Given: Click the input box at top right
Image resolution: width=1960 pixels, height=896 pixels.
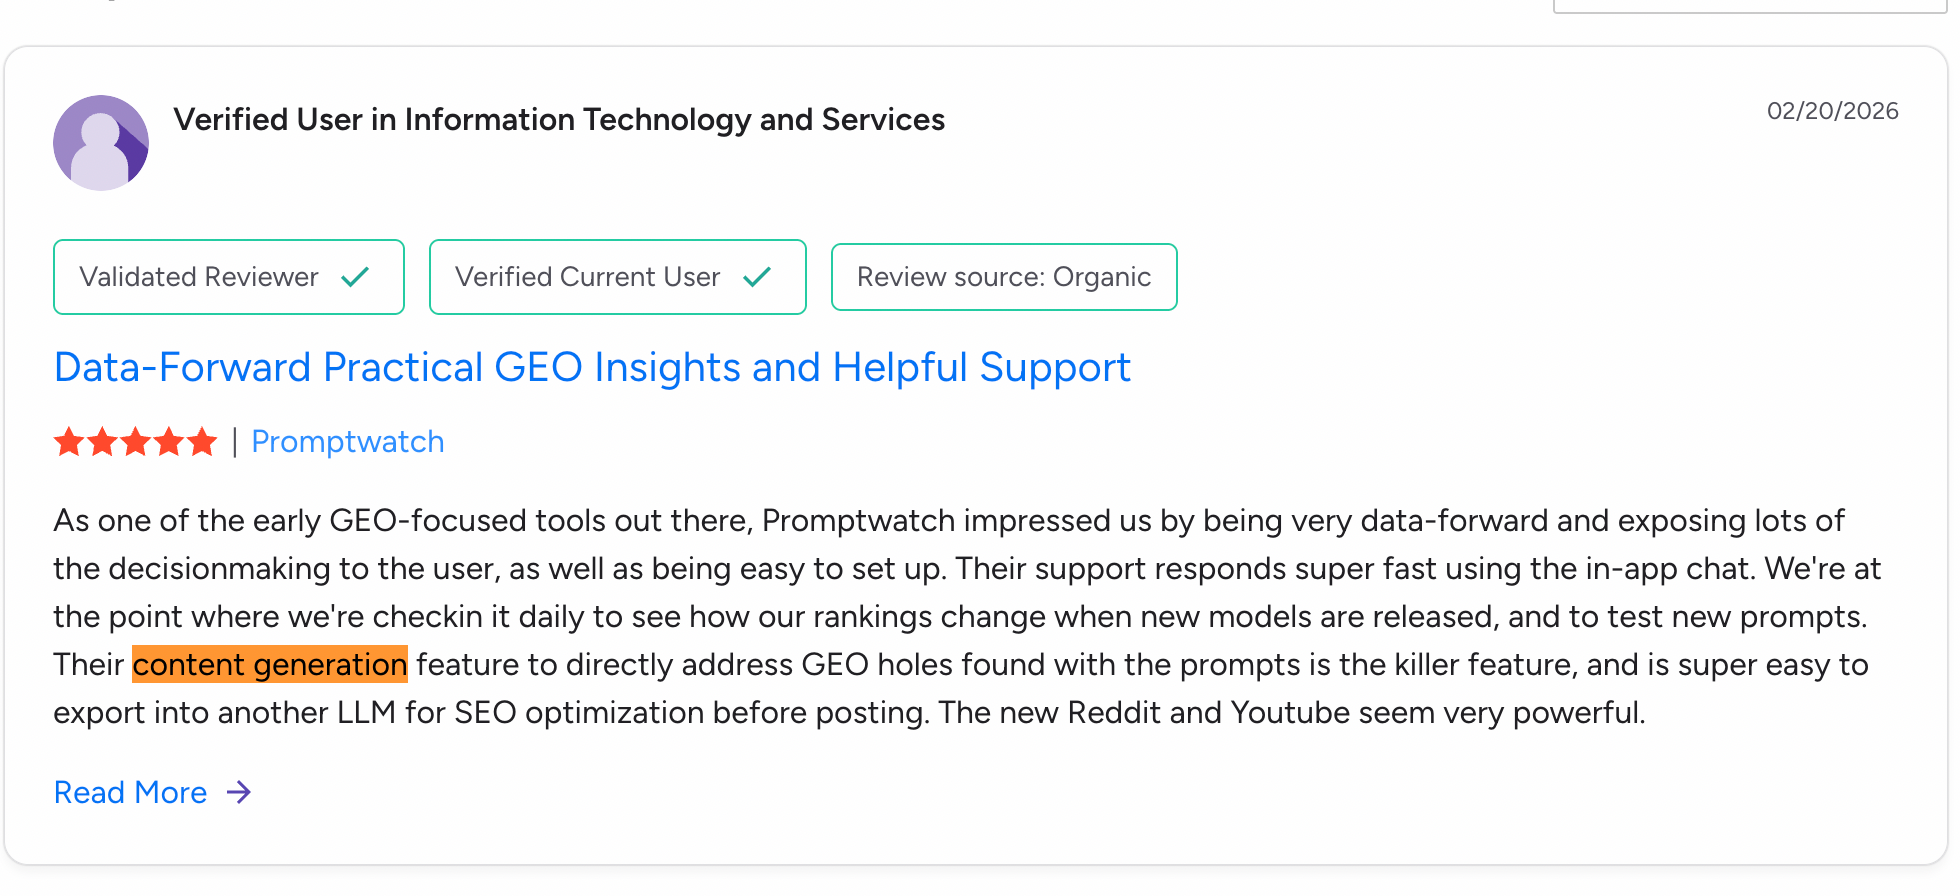Looking at the screenshot, I should pyautogui.click(x=1749, y=5).
